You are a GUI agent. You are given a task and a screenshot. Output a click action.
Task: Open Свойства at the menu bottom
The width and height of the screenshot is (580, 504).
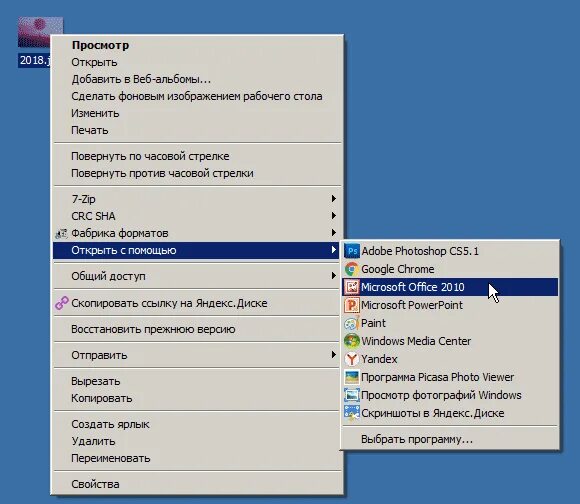pyautogui.click(x=197, y=484)
